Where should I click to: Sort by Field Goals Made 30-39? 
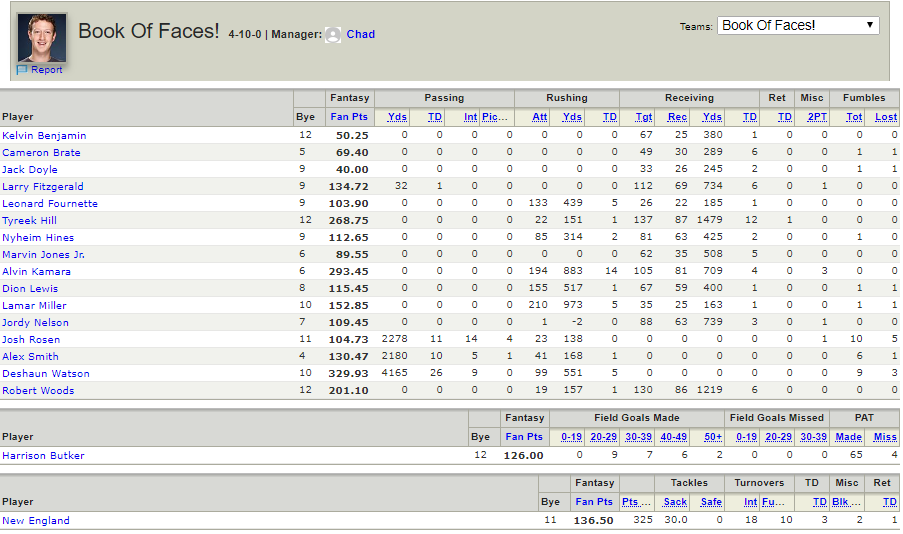tap(639, 437)
